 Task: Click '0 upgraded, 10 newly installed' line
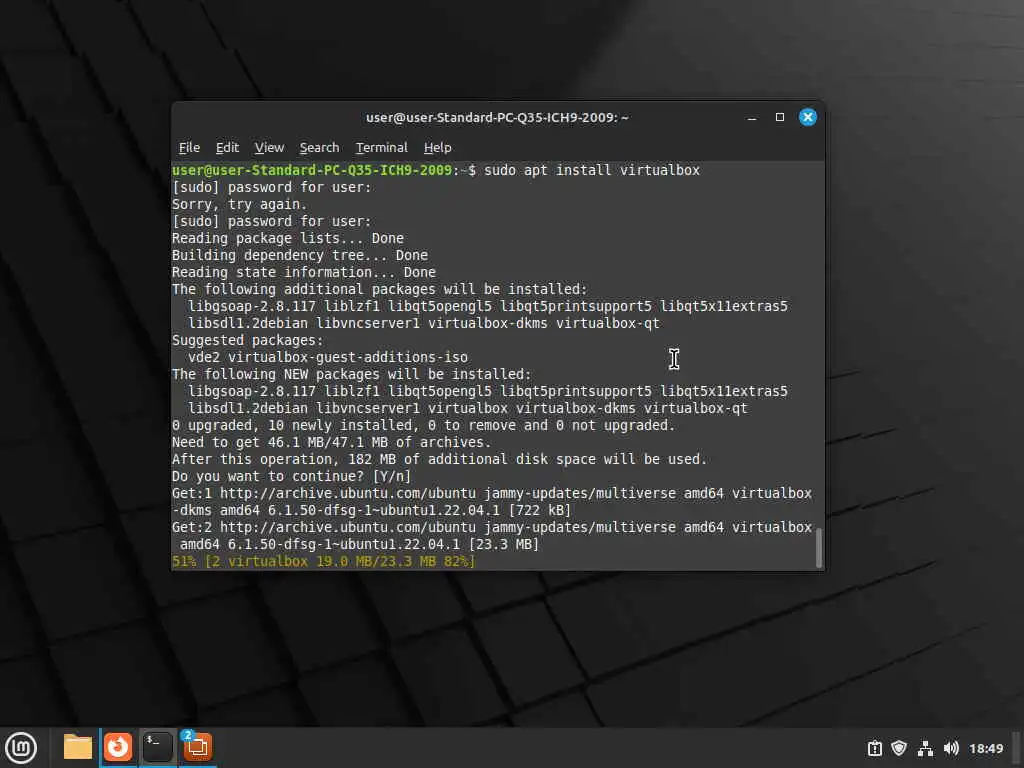423,425
